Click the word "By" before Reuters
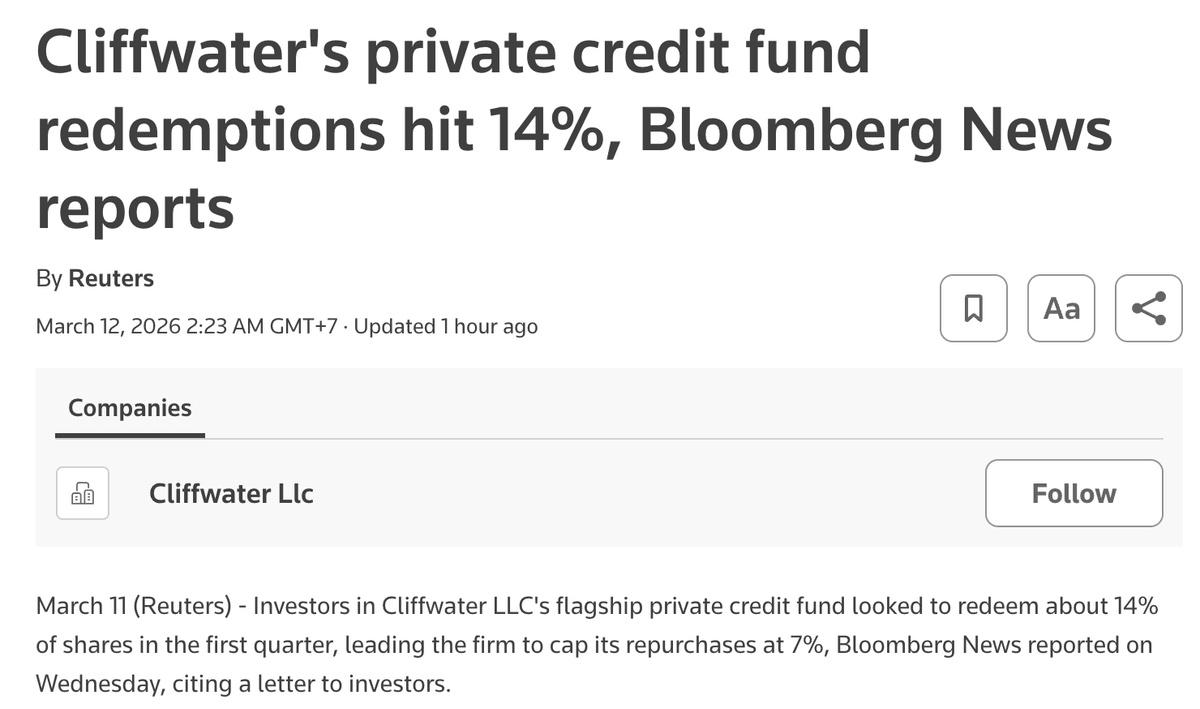The width and height of the screenshot is (1200, 709). (x=49, y=278)
